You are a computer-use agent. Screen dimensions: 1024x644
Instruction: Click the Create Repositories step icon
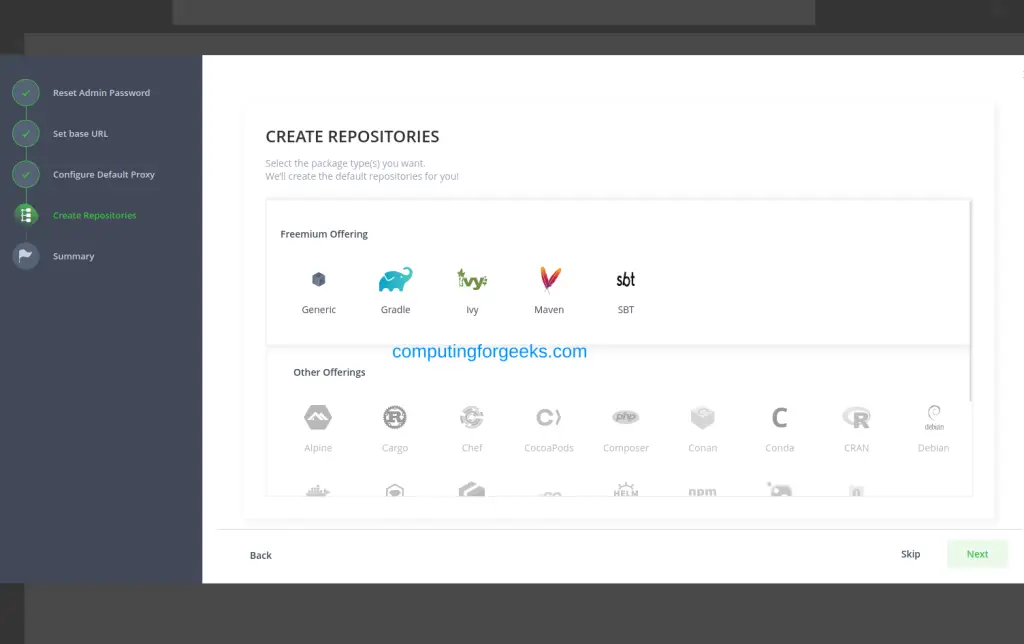coord(25,215)
